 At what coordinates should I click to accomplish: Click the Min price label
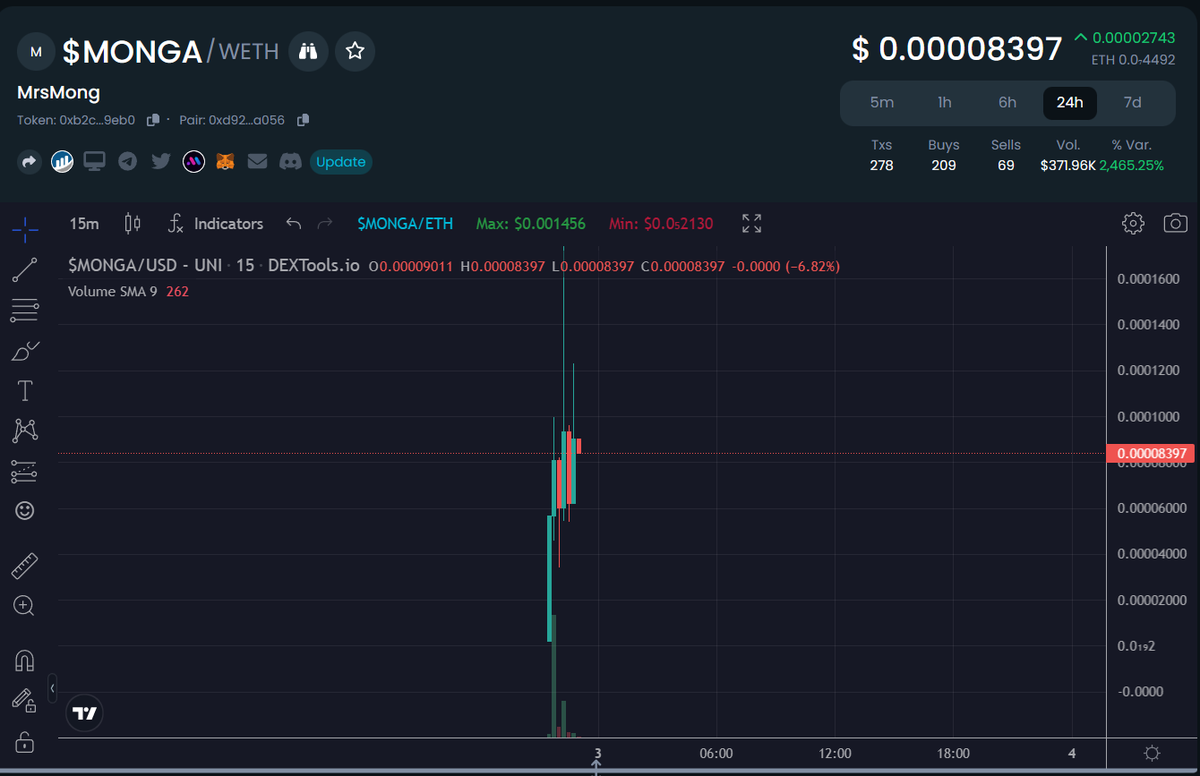pyautogui.click(x=661, y=223)
